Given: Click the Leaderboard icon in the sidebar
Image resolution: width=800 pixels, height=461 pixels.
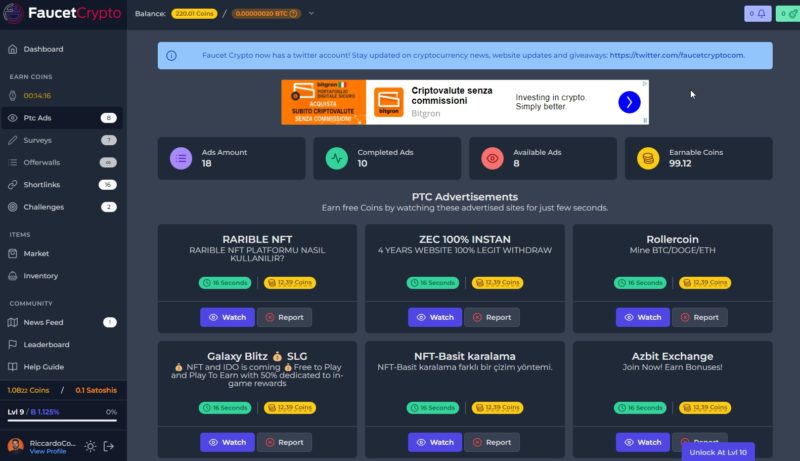Looking at the screenshot, I should (x=12, y=345).
